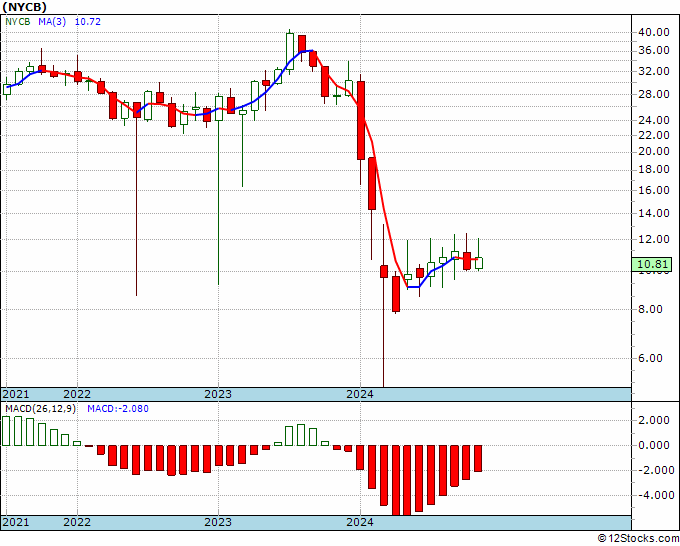Click the highlighted 10.81 current price tag
The width and height of the screenshot is (680, 546).
[x=652, y=264]
